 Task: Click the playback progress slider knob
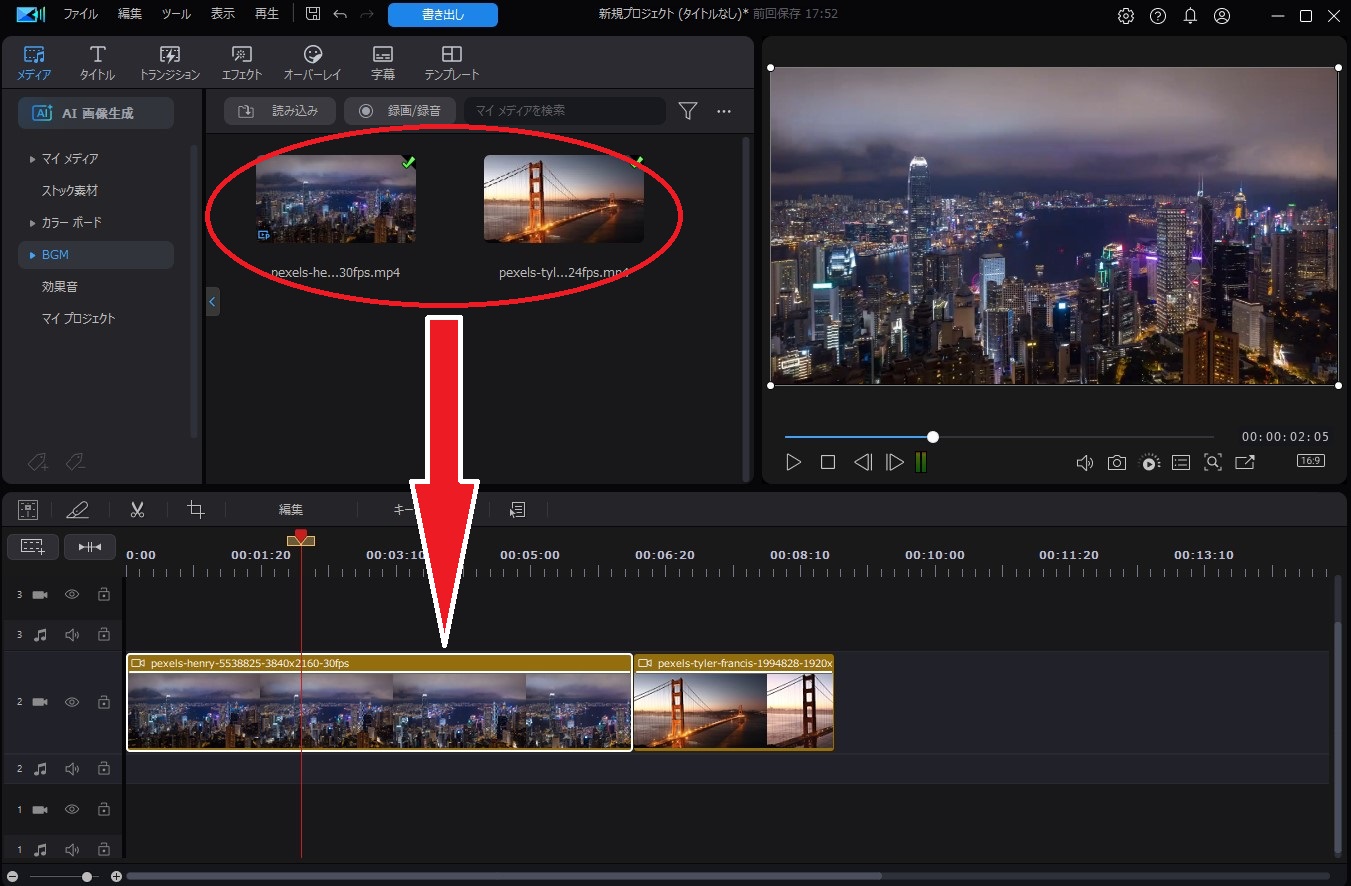pyautogui.click(x=932, y=437)
